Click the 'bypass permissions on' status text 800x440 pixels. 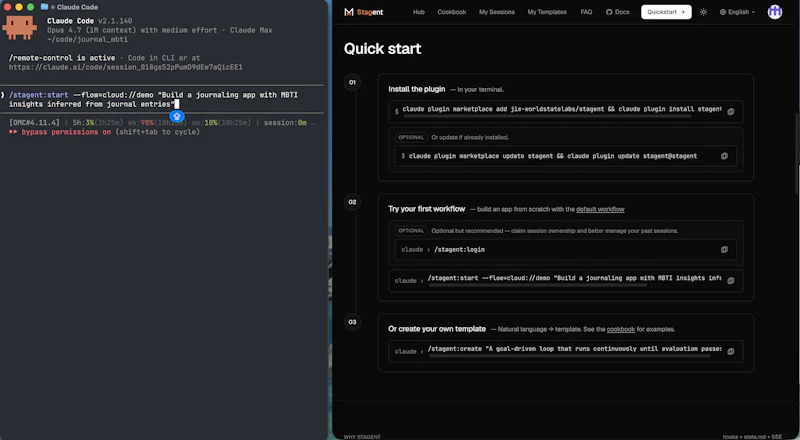coord(66,132)
